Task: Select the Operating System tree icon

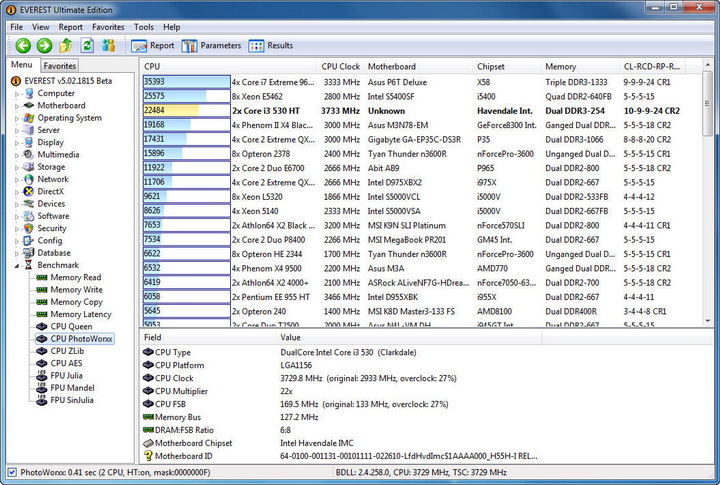Action: (x=29, y=118)
